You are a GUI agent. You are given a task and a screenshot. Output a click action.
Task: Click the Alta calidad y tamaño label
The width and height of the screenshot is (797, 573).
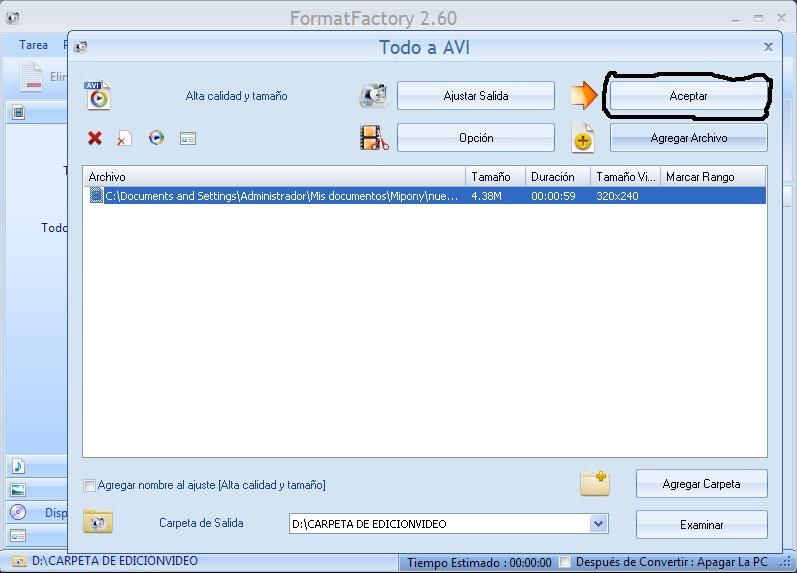click(236, 96)
